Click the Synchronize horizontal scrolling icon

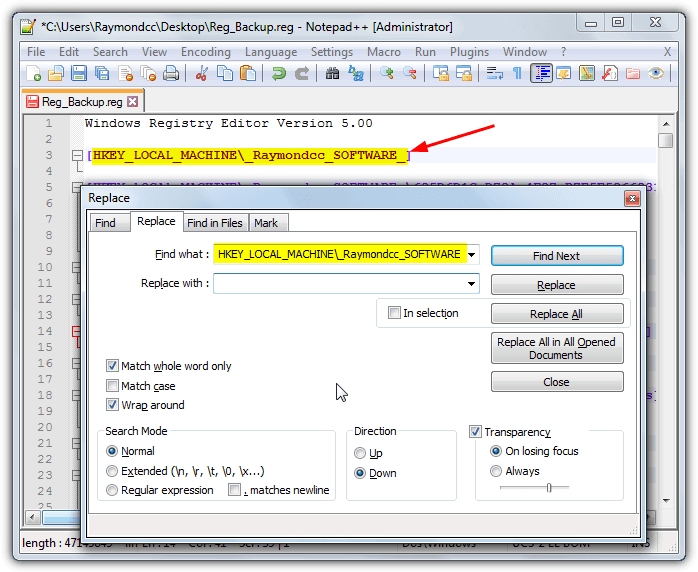click(x=463, y=73)
